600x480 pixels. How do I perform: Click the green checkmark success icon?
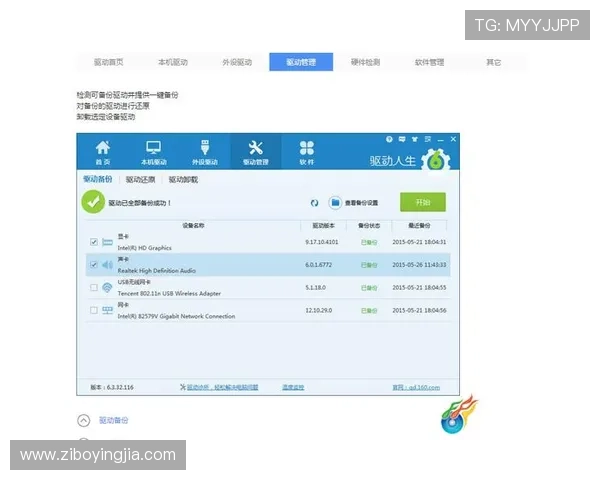(x=93, y=202)
